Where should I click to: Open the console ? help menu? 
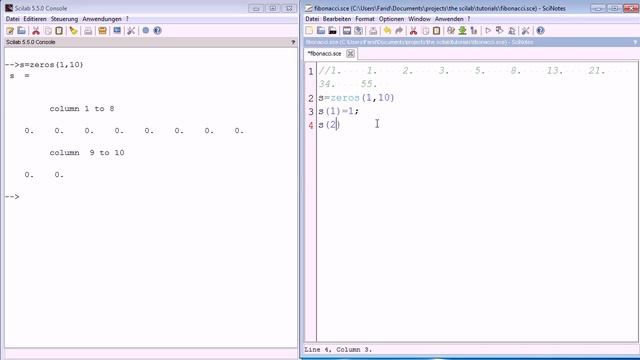(x=127, y=19)
